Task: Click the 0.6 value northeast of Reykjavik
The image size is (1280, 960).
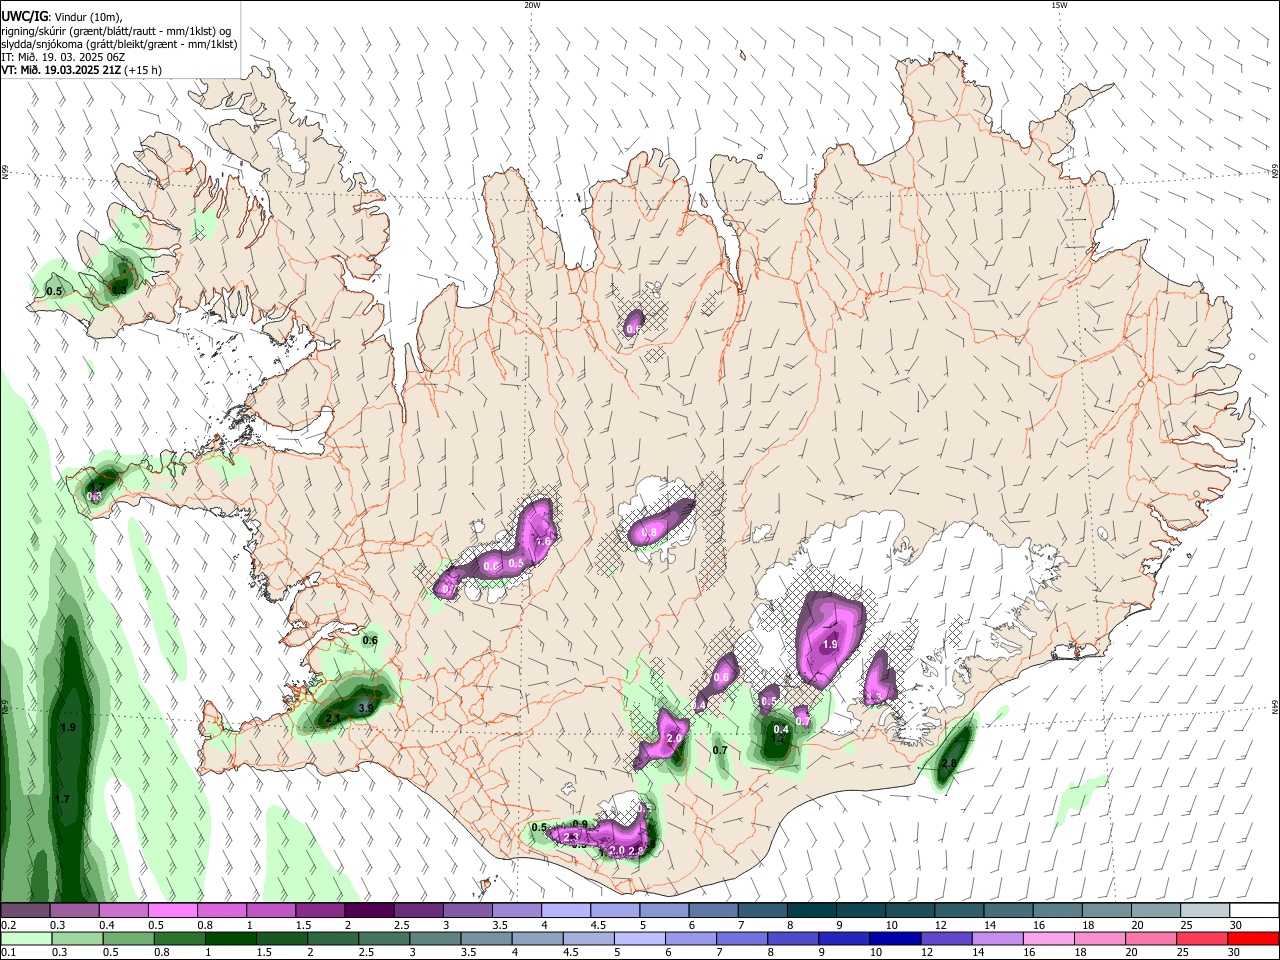Action: pyautogui.click(x=370, y=640)
